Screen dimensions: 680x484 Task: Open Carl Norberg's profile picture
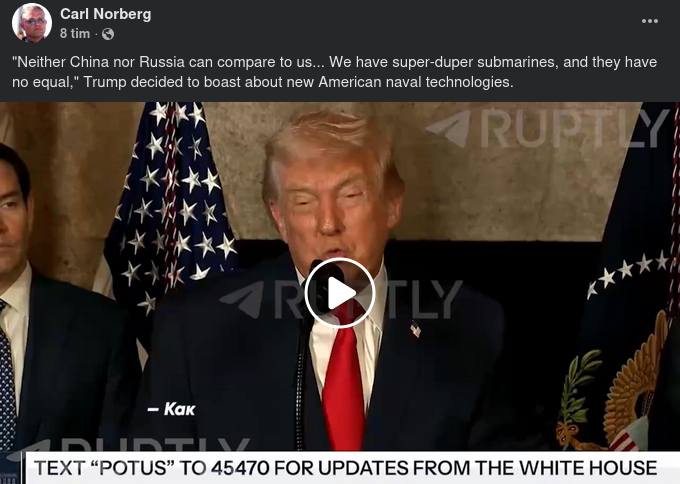click(x=32, y=23)
